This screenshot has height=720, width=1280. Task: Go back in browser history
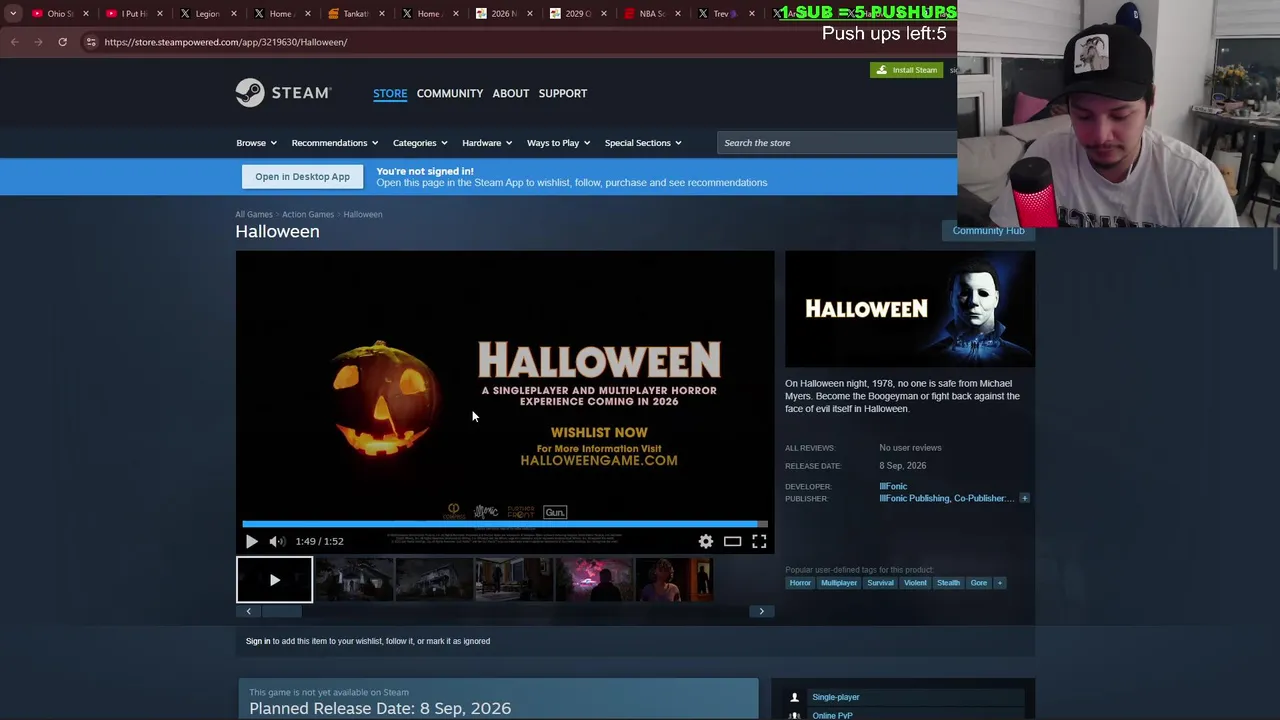pos(14,42)
